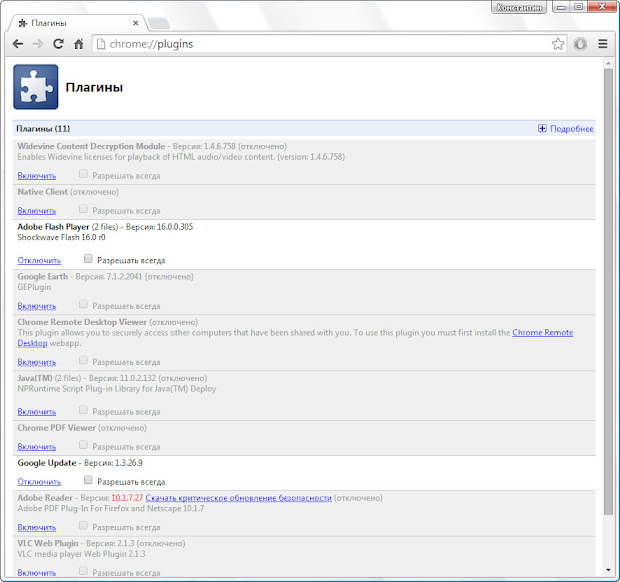Click the round extension icon near menu

(x=580, y=44)
